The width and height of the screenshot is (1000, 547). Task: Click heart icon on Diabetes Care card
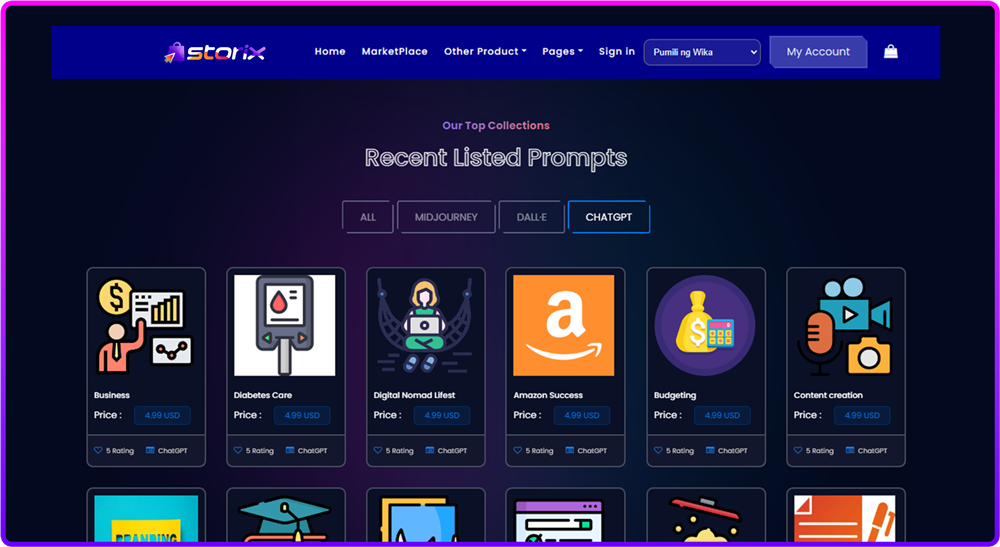[238, 450]
